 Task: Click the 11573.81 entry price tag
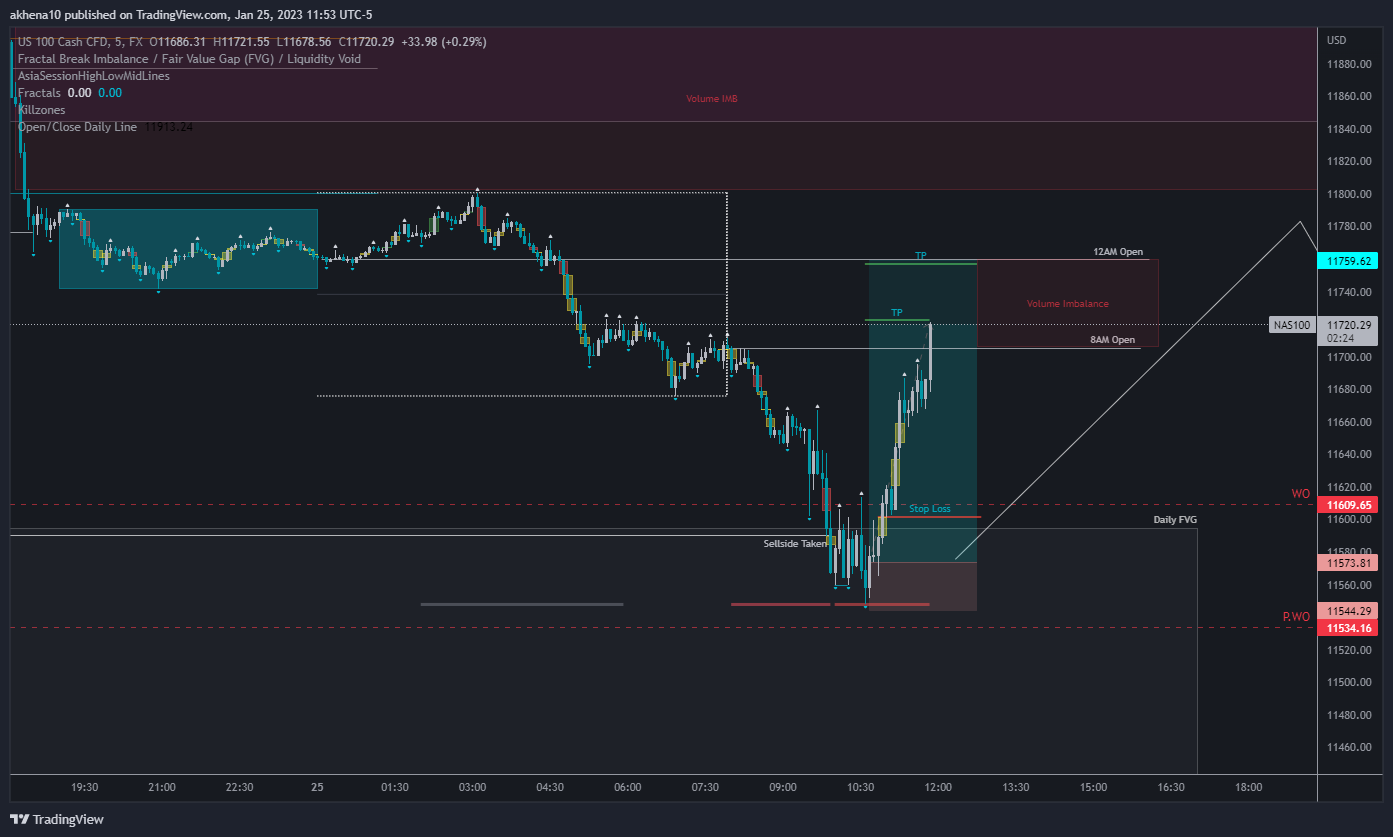coord(1348,563)
